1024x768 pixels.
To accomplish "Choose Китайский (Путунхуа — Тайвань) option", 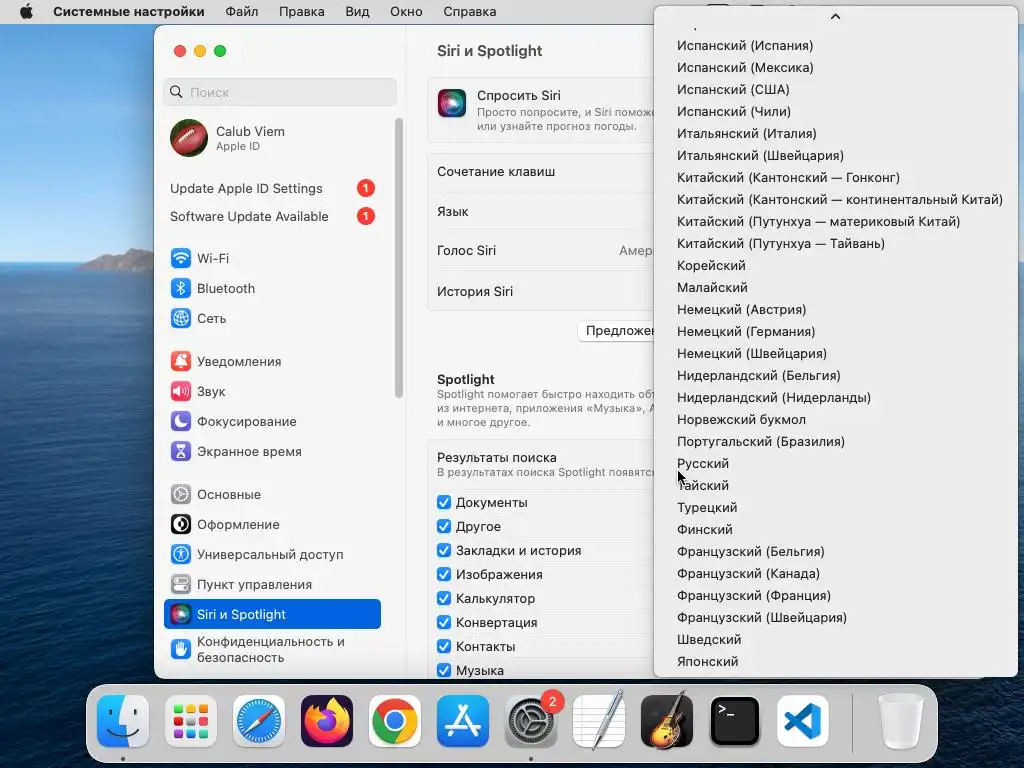I will tap(835, 243).
